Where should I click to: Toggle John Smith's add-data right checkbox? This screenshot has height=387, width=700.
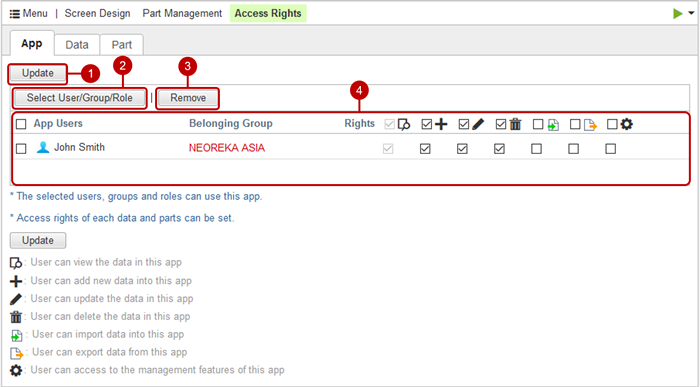point(425,149)
